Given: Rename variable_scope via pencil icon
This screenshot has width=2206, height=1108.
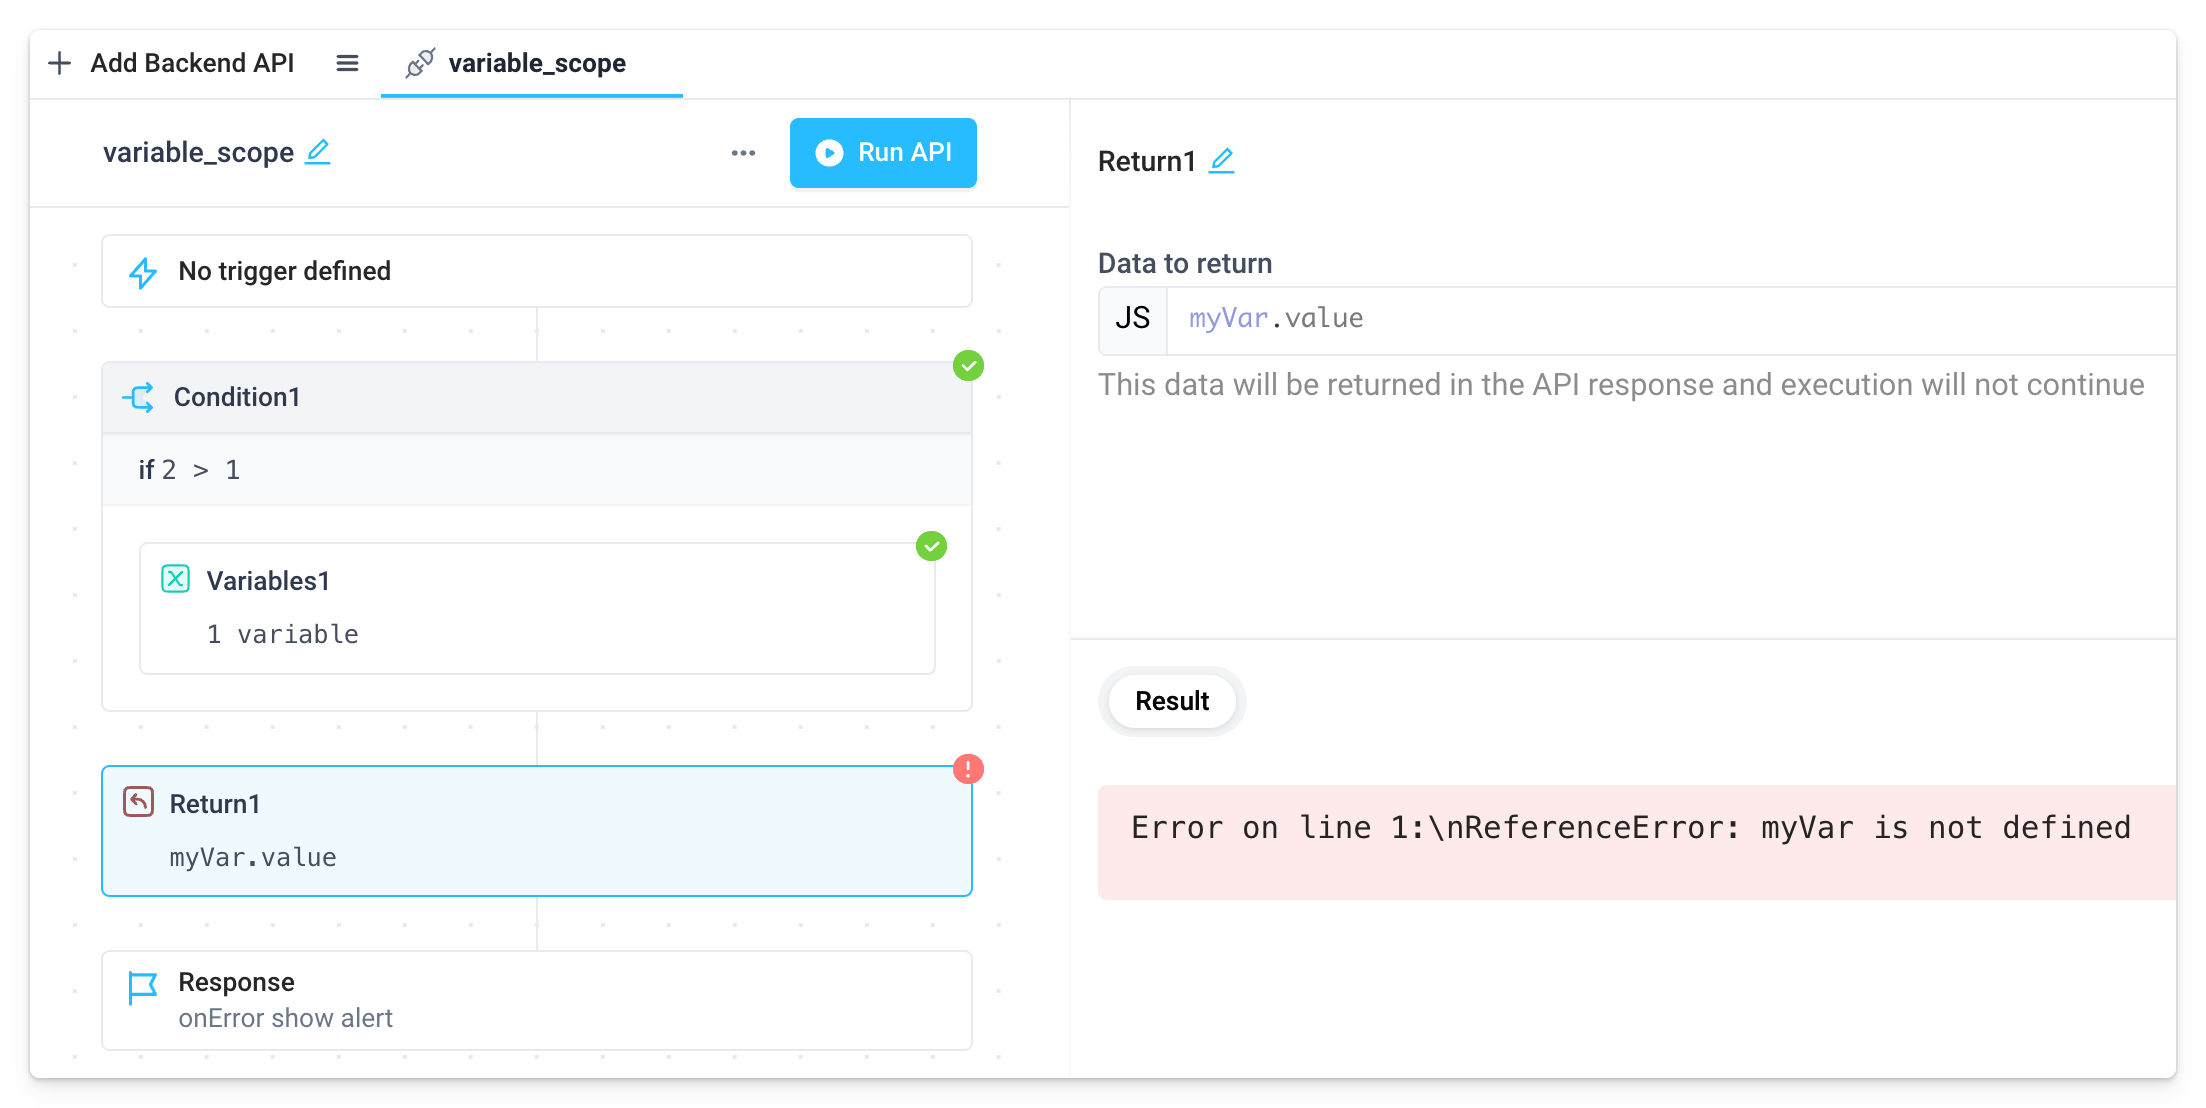Looking at the screenshot, I should (x=318, y=152).
